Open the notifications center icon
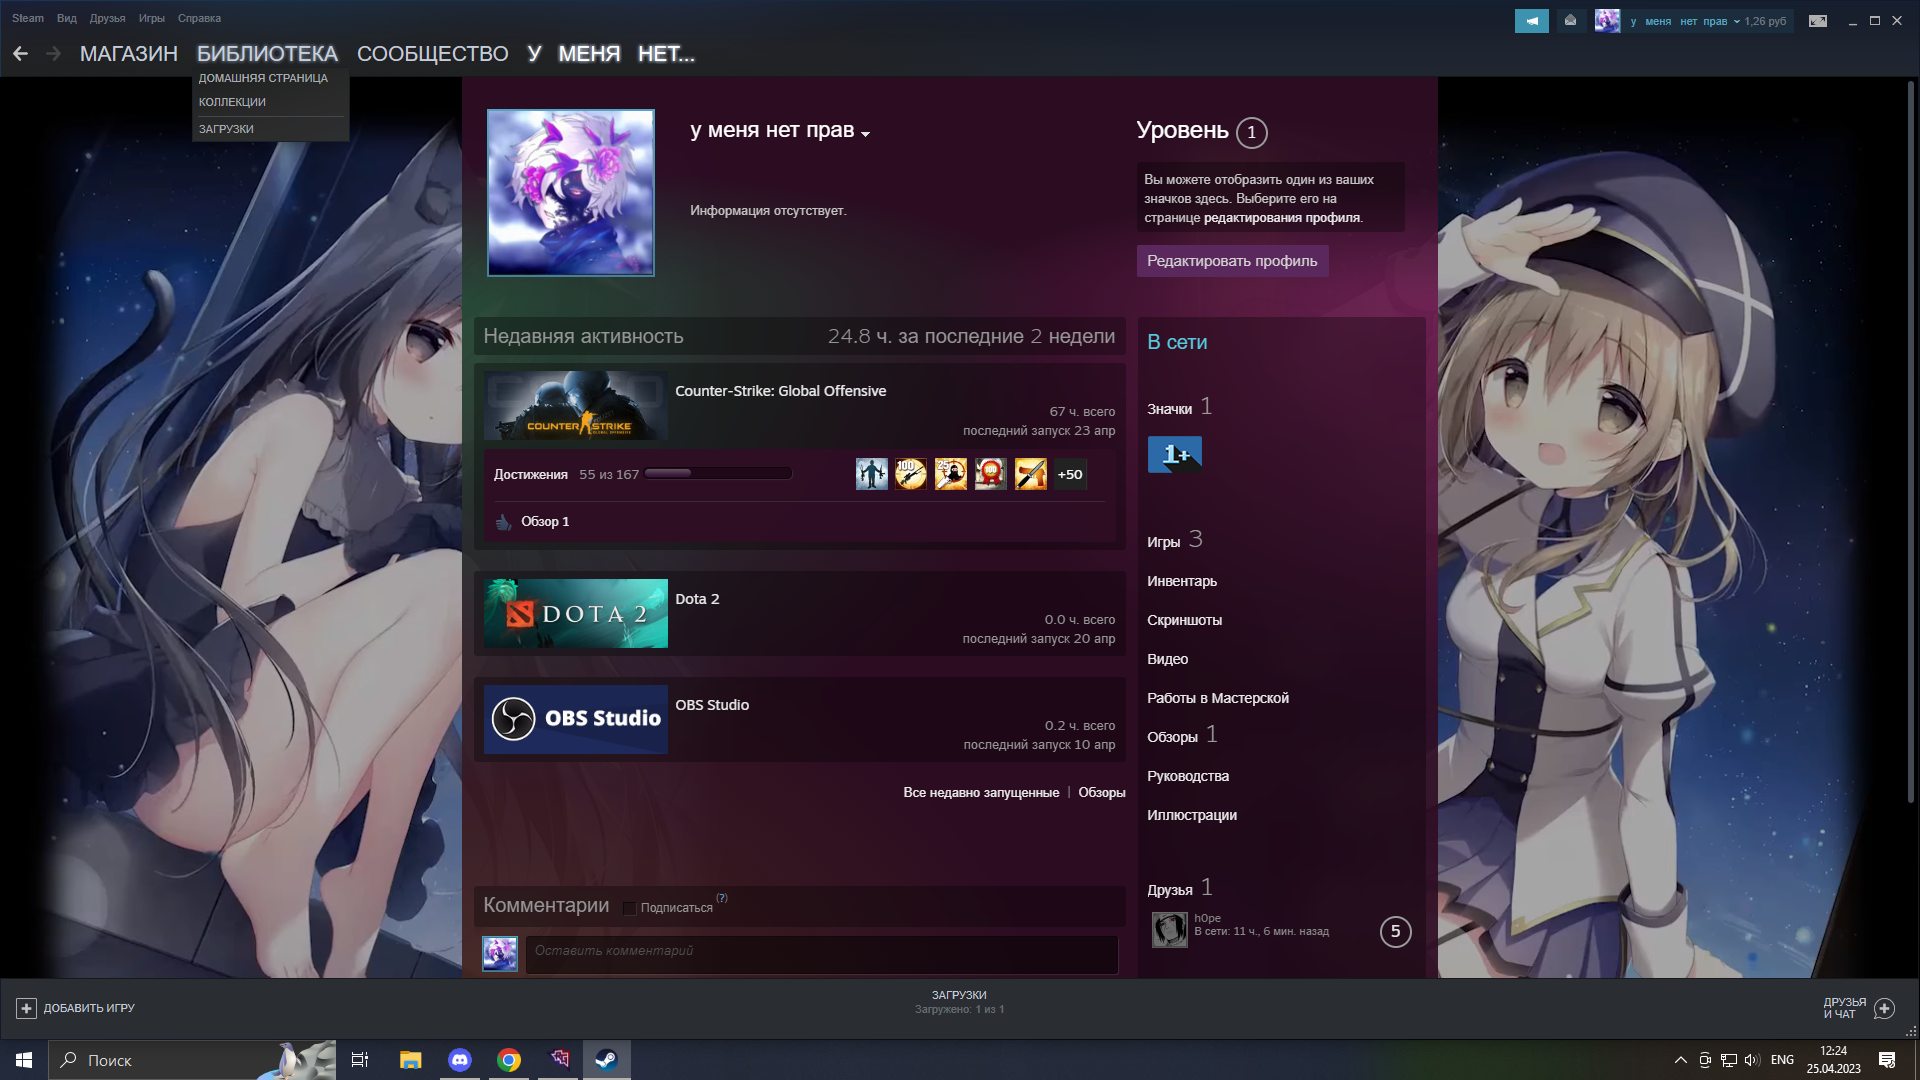 point(1887,1060)
